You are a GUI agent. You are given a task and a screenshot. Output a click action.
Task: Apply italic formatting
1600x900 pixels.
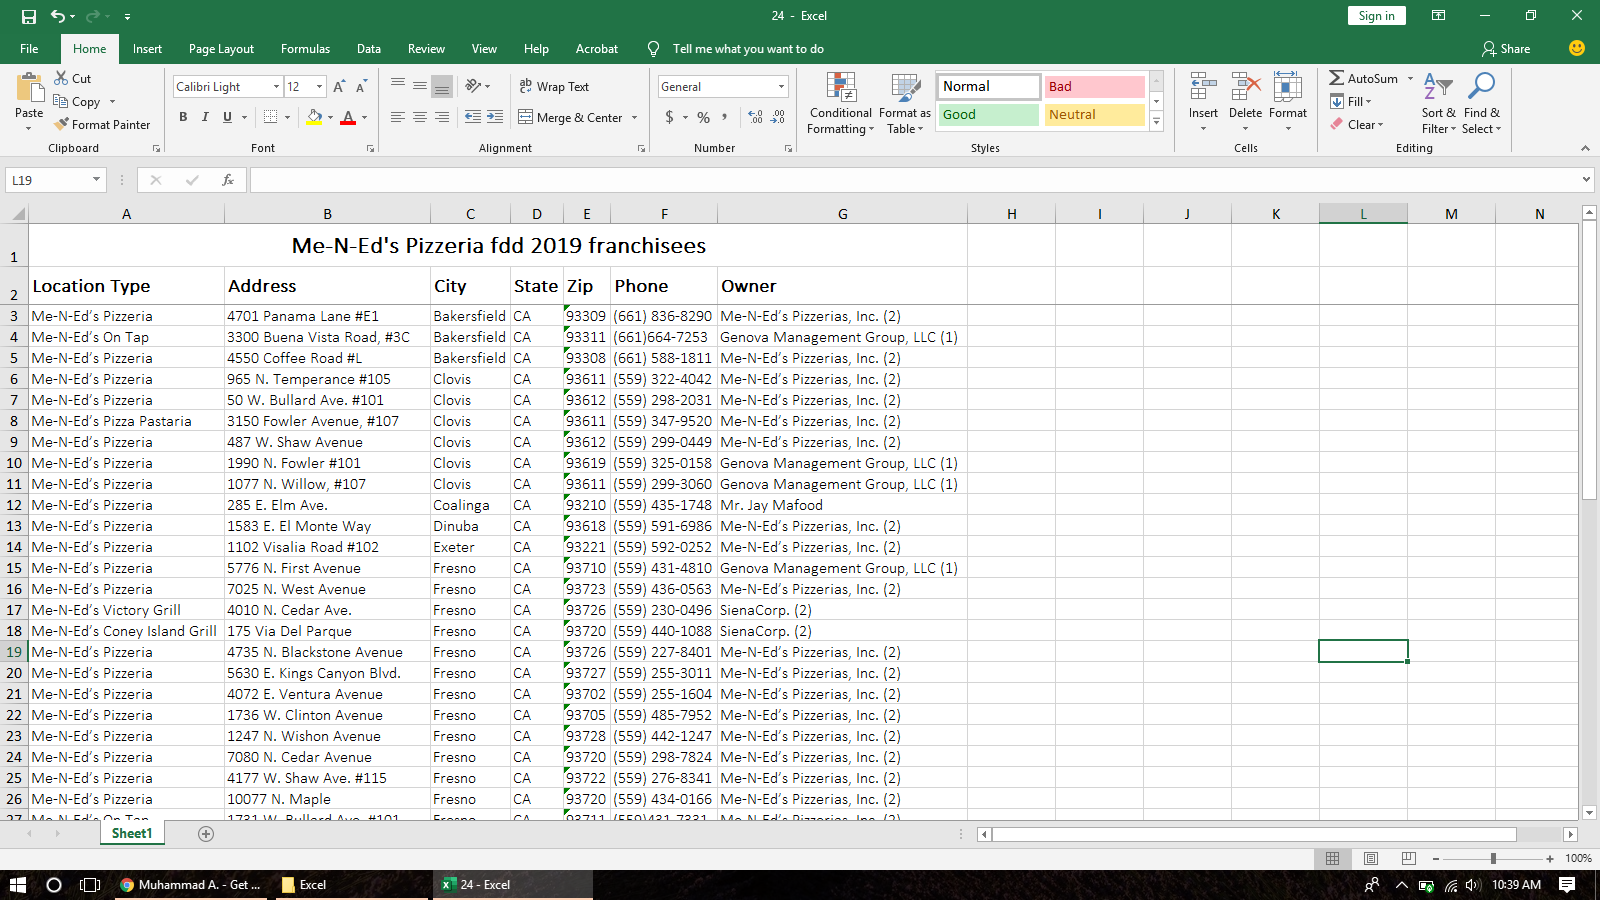(205, 117)
